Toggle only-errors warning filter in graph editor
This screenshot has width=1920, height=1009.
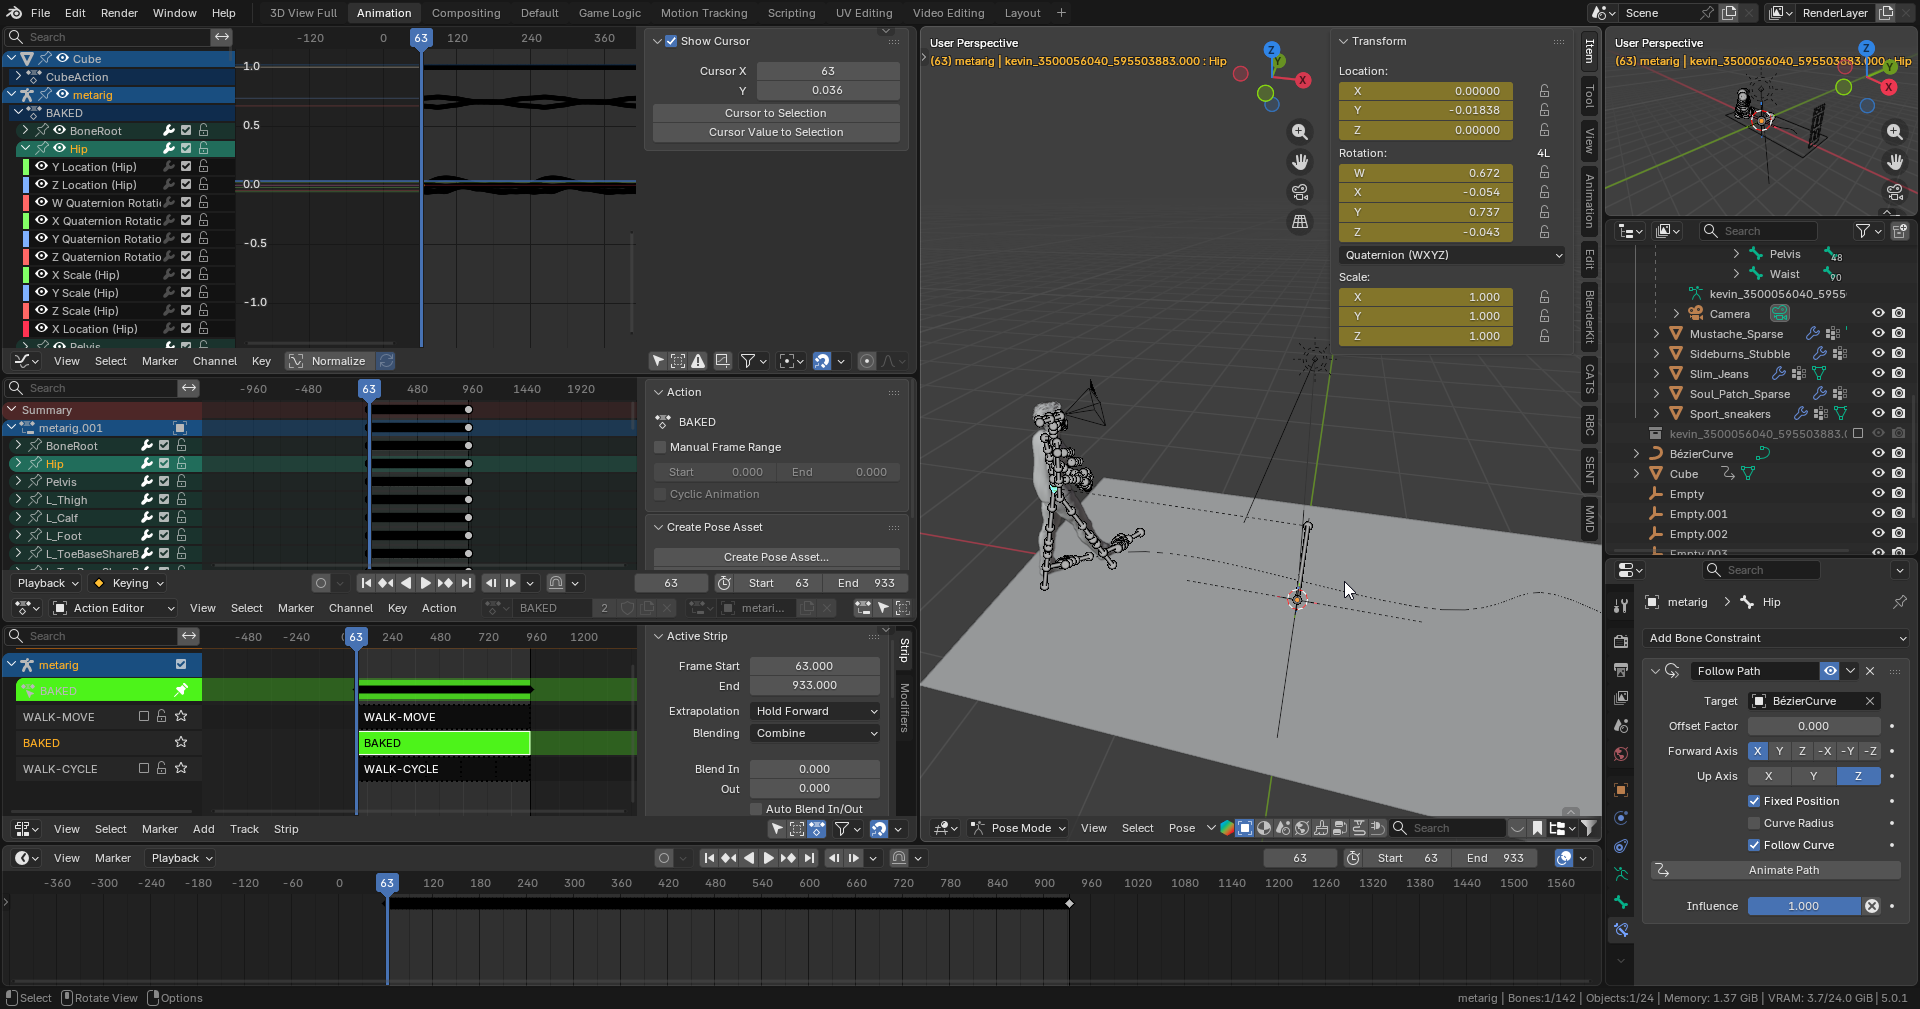[698, 361]
